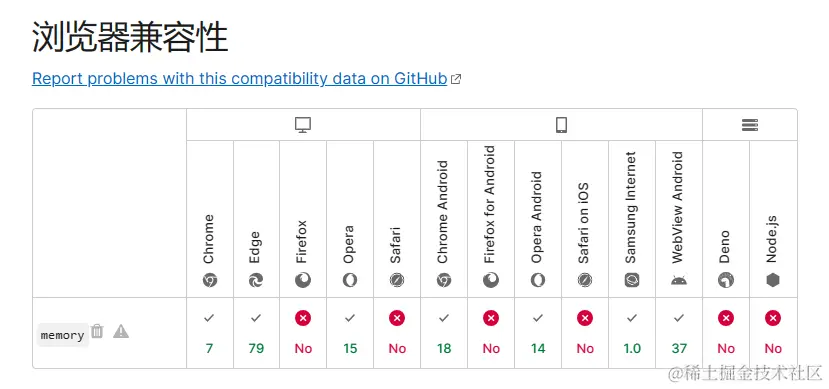Viewport: 829px width, 389px height.
Task: Click the Edge browser logo icon
Action: pyautogui.click(x=256, y=280)
